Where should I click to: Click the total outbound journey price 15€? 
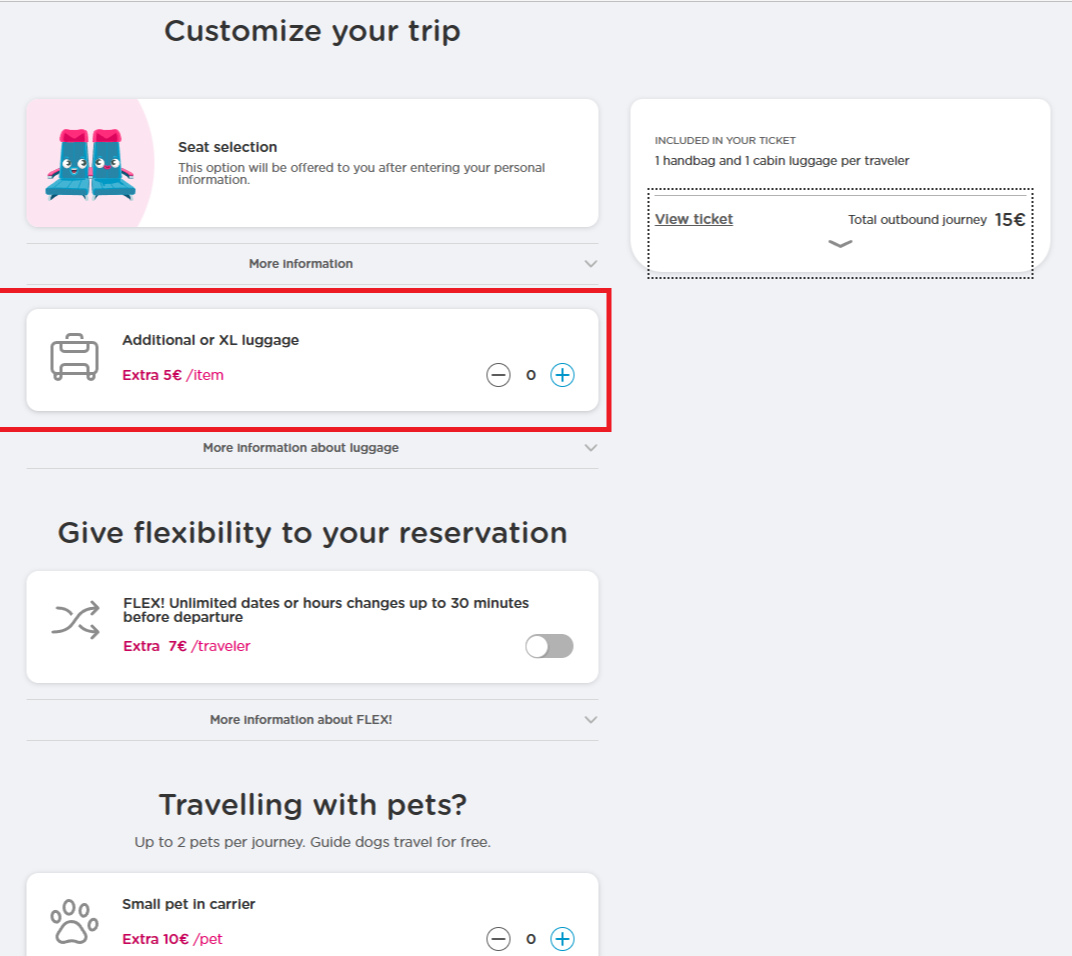pyautogui.click(x=1009, y=220)
